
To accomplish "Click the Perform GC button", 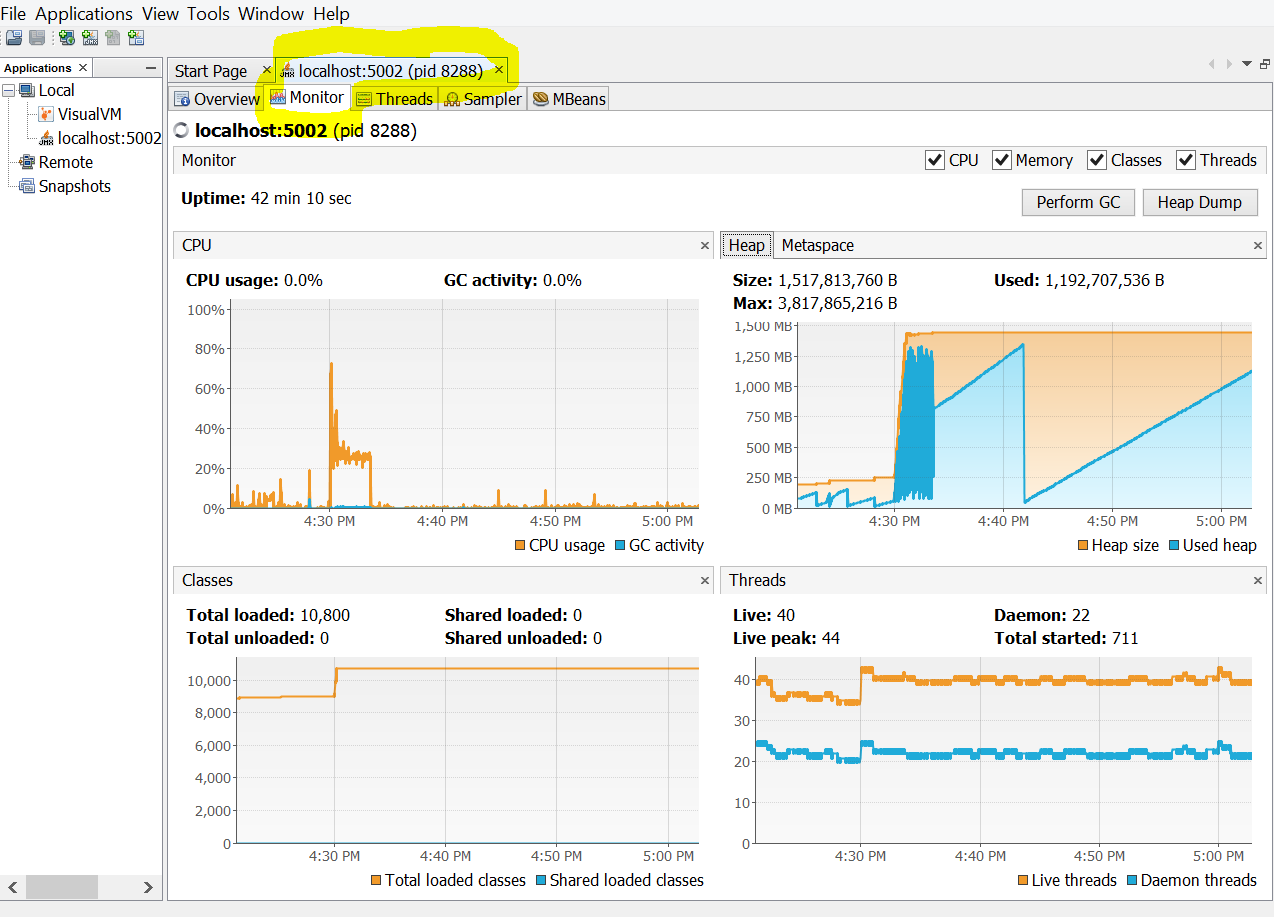I will (x=1078, y=202).
